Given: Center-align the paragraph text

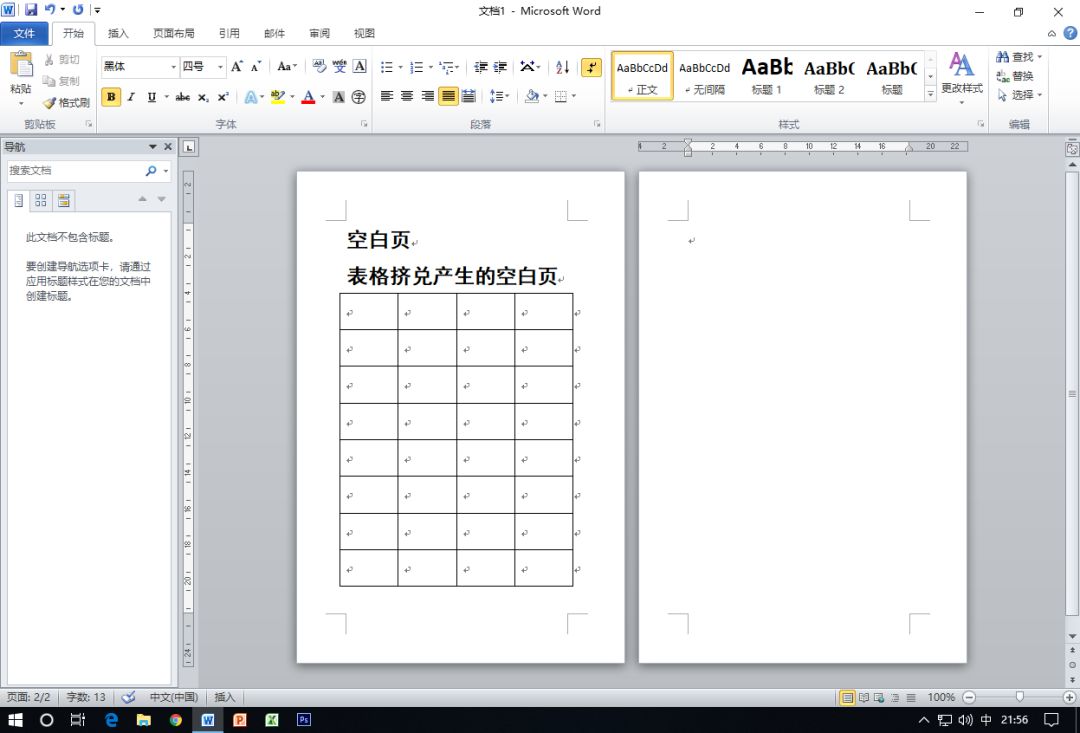Looking at the screenshot, I should coord(407,97).
